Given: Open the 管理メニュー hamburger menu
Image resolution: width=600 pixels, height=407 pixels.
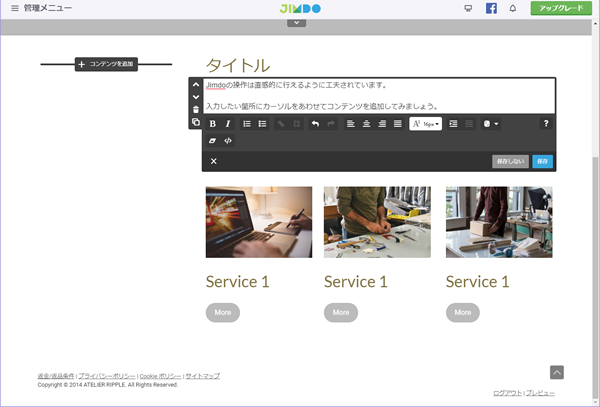Looking at the screenshot, I should click(x=15, y=8).
